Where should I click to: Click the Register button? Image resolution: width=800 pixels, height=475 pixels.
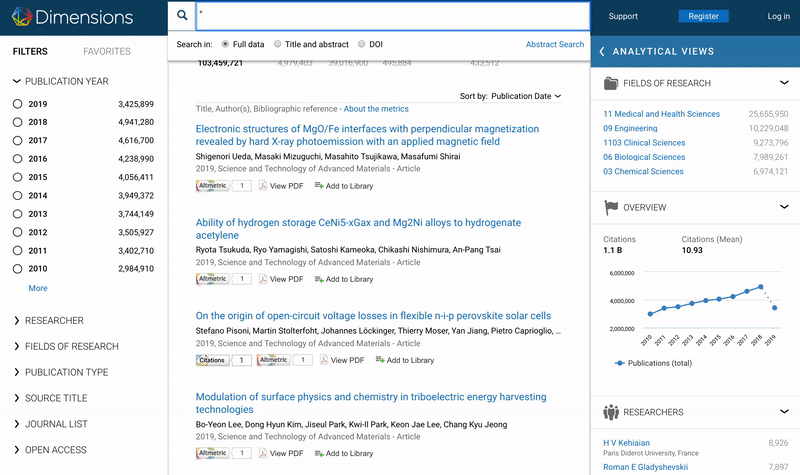coord(703,16)
